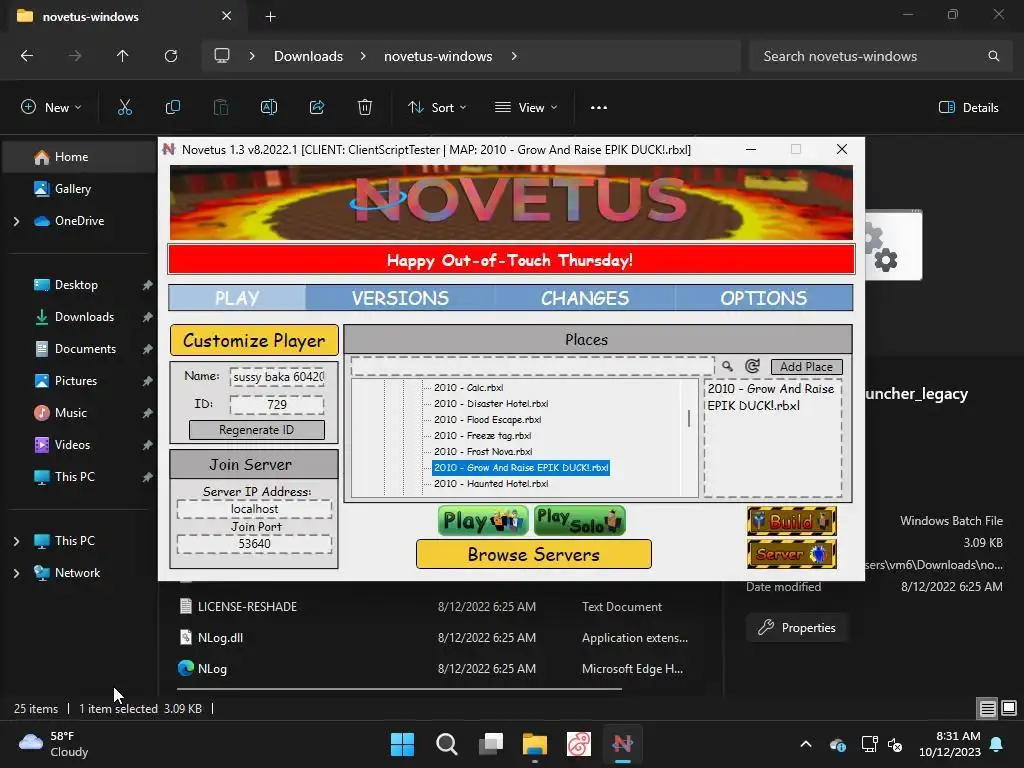The image size is (1024, 768).
Task: Focus the Search novetus-windows box
Action: 881,56
